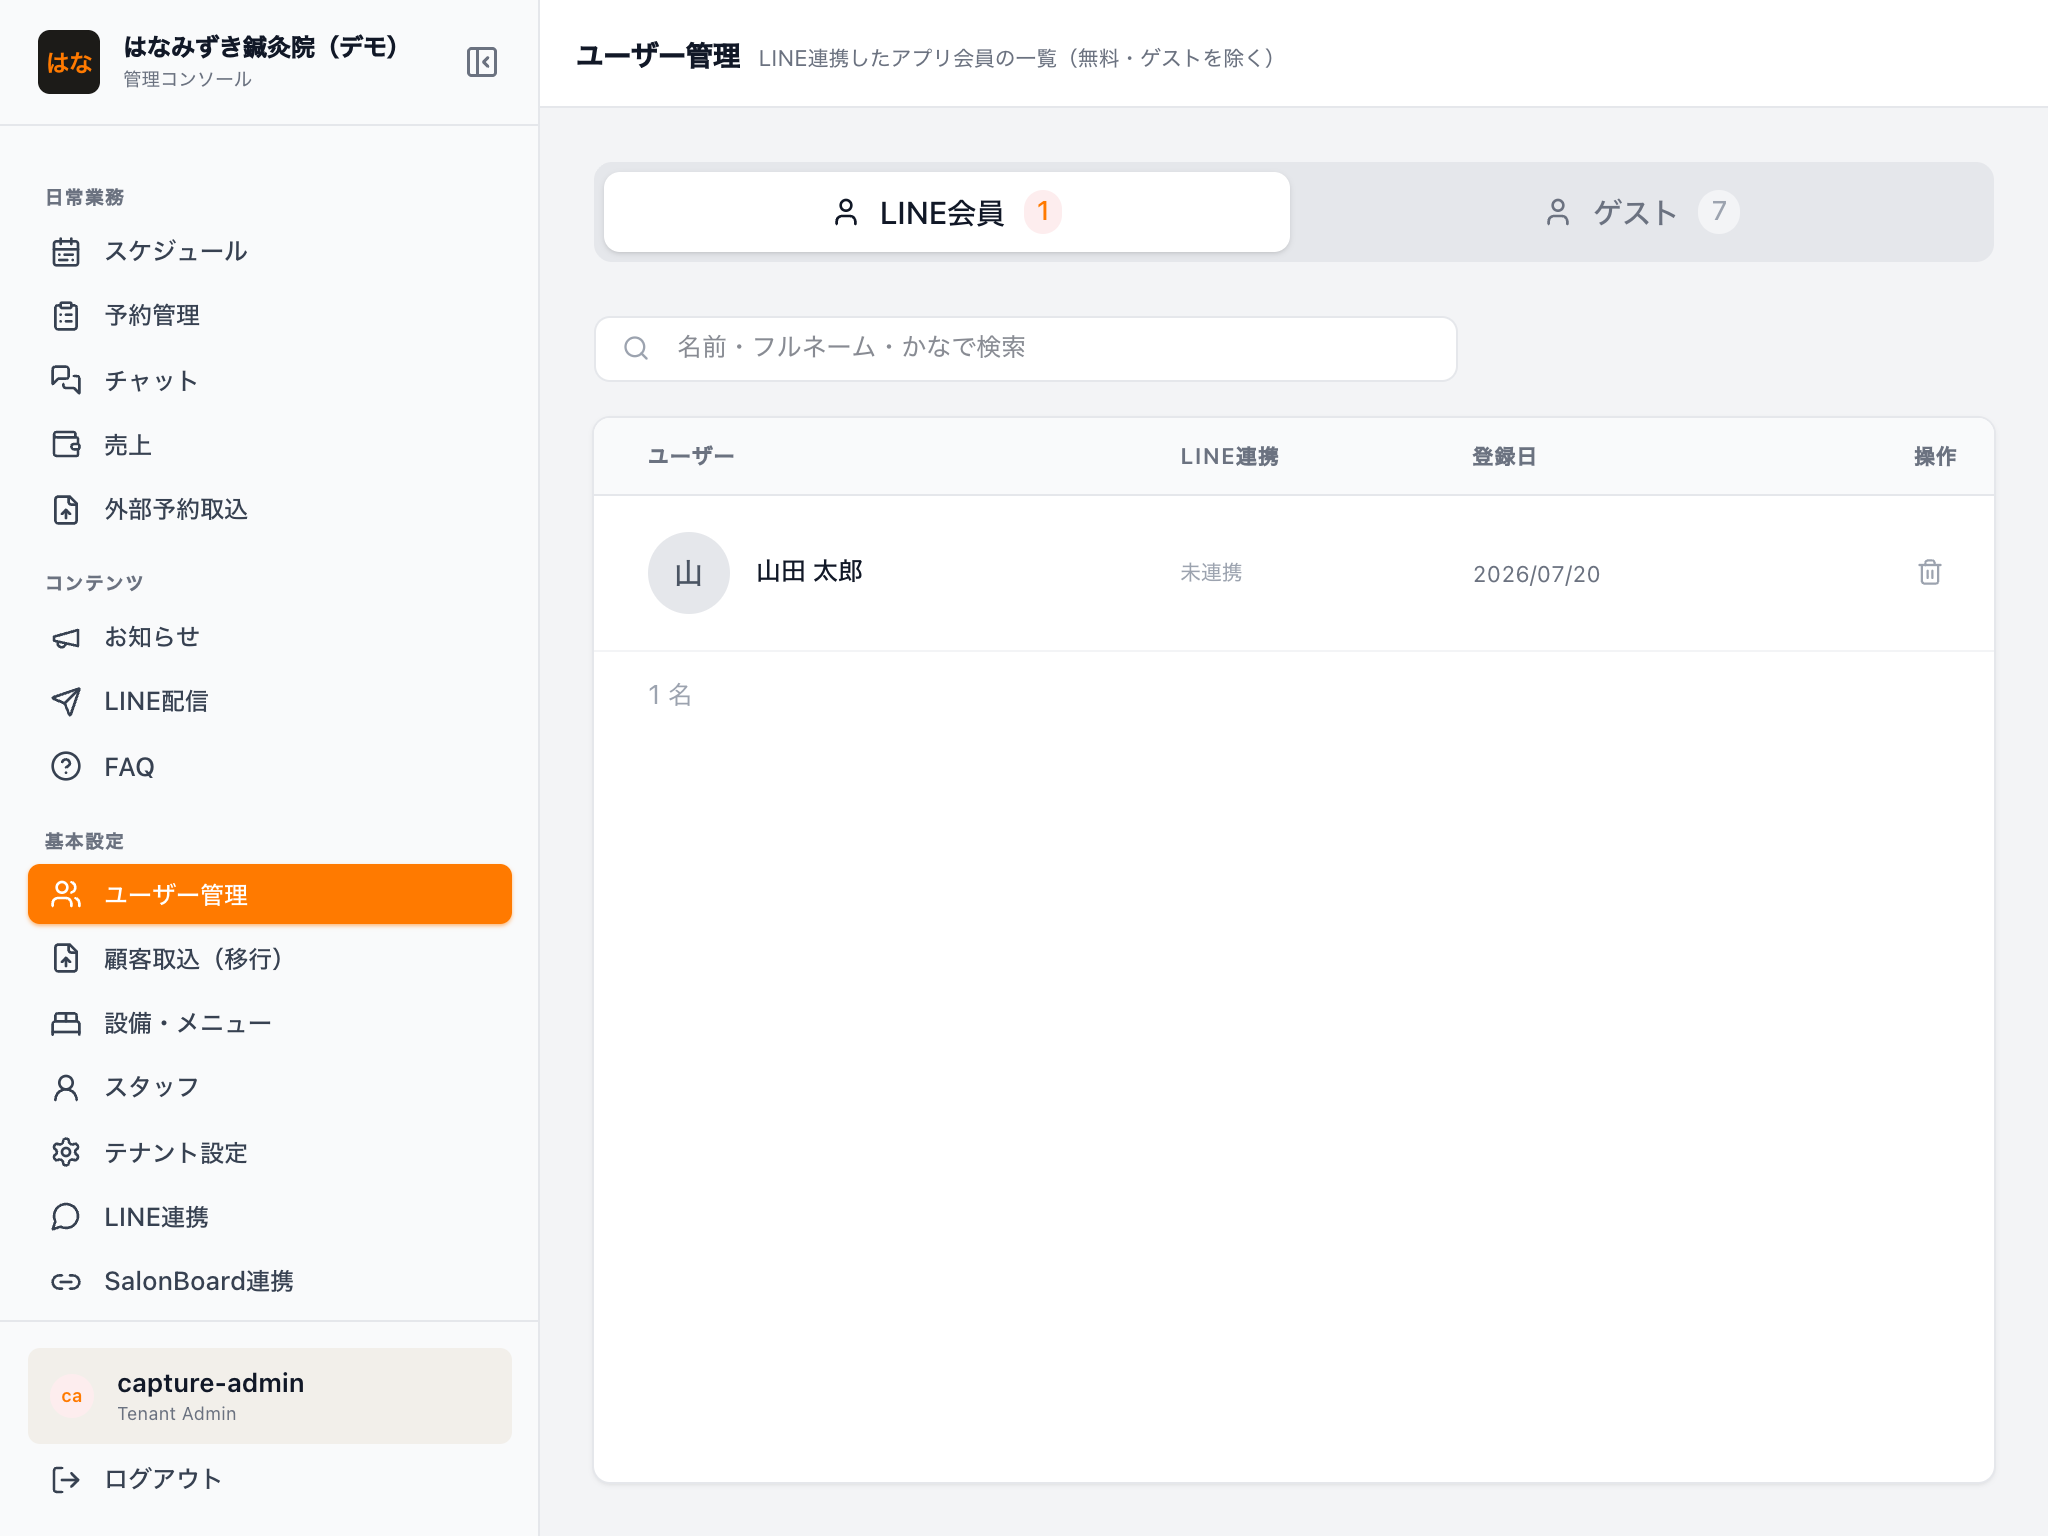Open 顧客取込（移行） menu item

tap(270, 958)
